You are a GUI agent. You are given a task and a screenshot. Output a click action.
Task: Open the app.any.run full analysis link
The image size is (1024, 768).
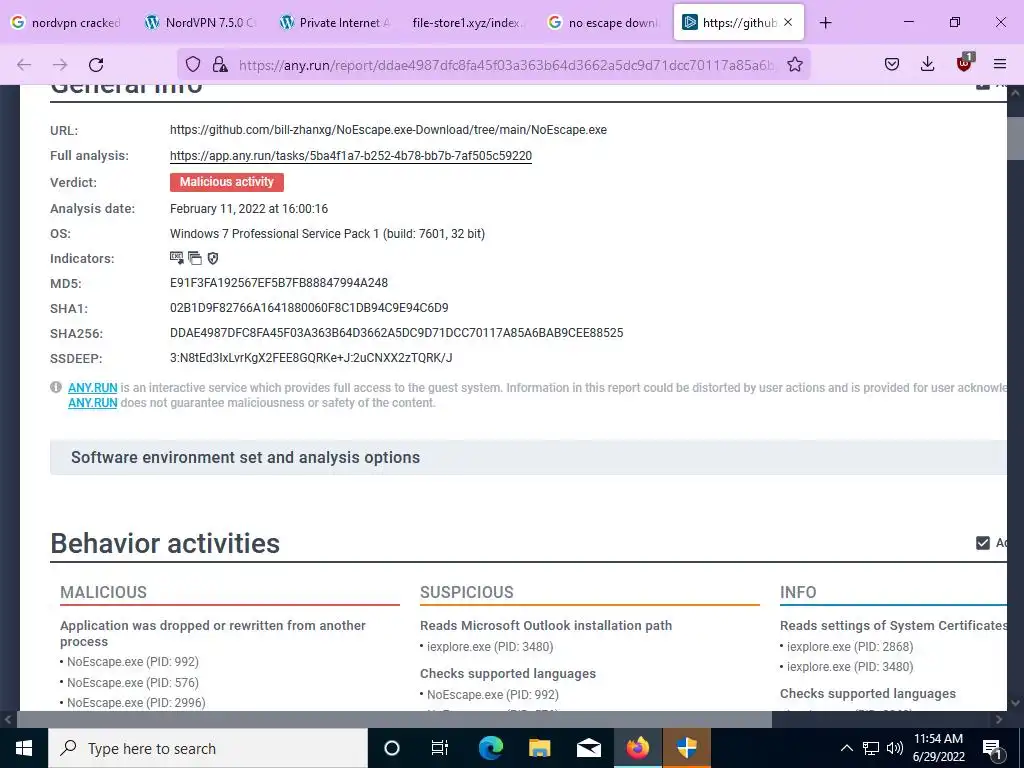(x=351, y=155)
